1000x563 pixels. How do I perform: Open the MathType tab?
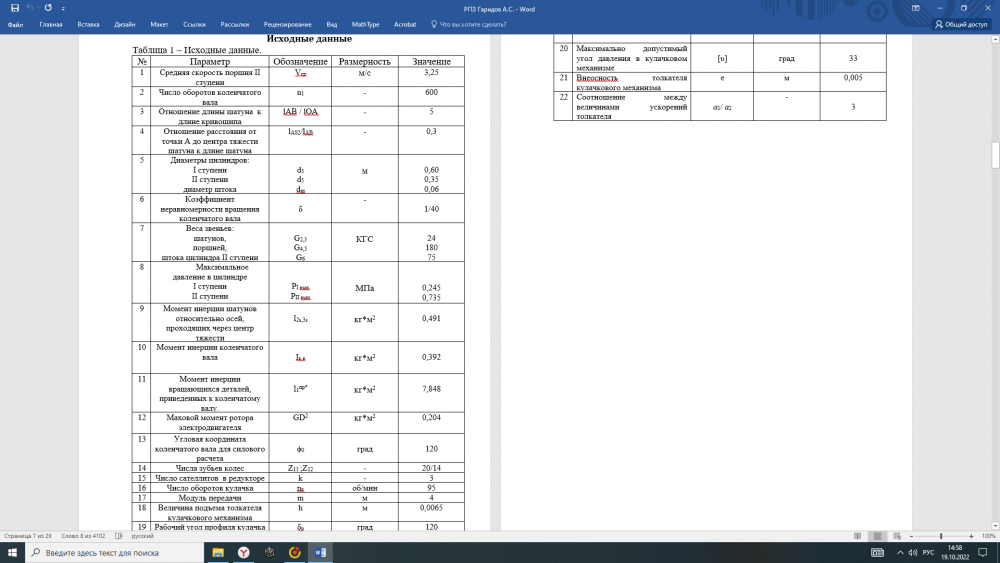(x=365, y=24)
